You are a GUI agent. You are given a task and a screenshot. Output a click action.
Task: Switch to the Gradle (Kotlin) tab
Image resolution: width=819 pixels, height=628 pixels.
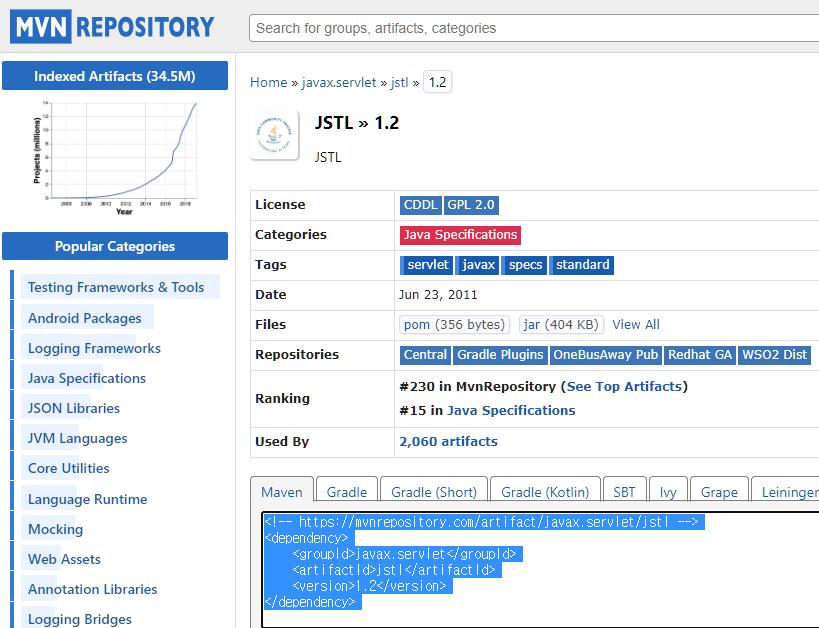[545, 492]
